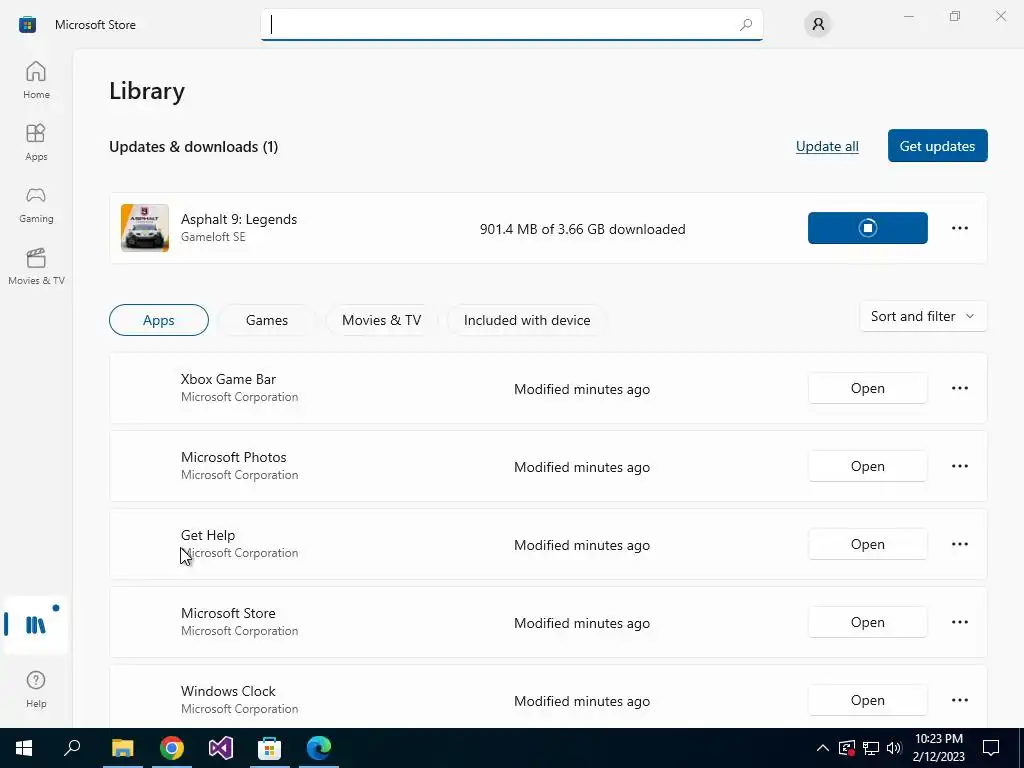Viewport: 1024px width, 768px height.
Task: Click the taskbar clock showing 10:23 PM
Action: (938, 748)
